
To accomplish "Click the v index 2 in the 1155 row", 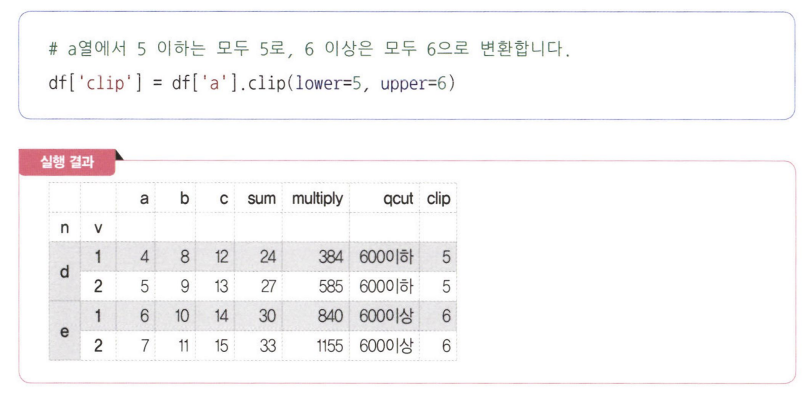I will click(98, 346).
